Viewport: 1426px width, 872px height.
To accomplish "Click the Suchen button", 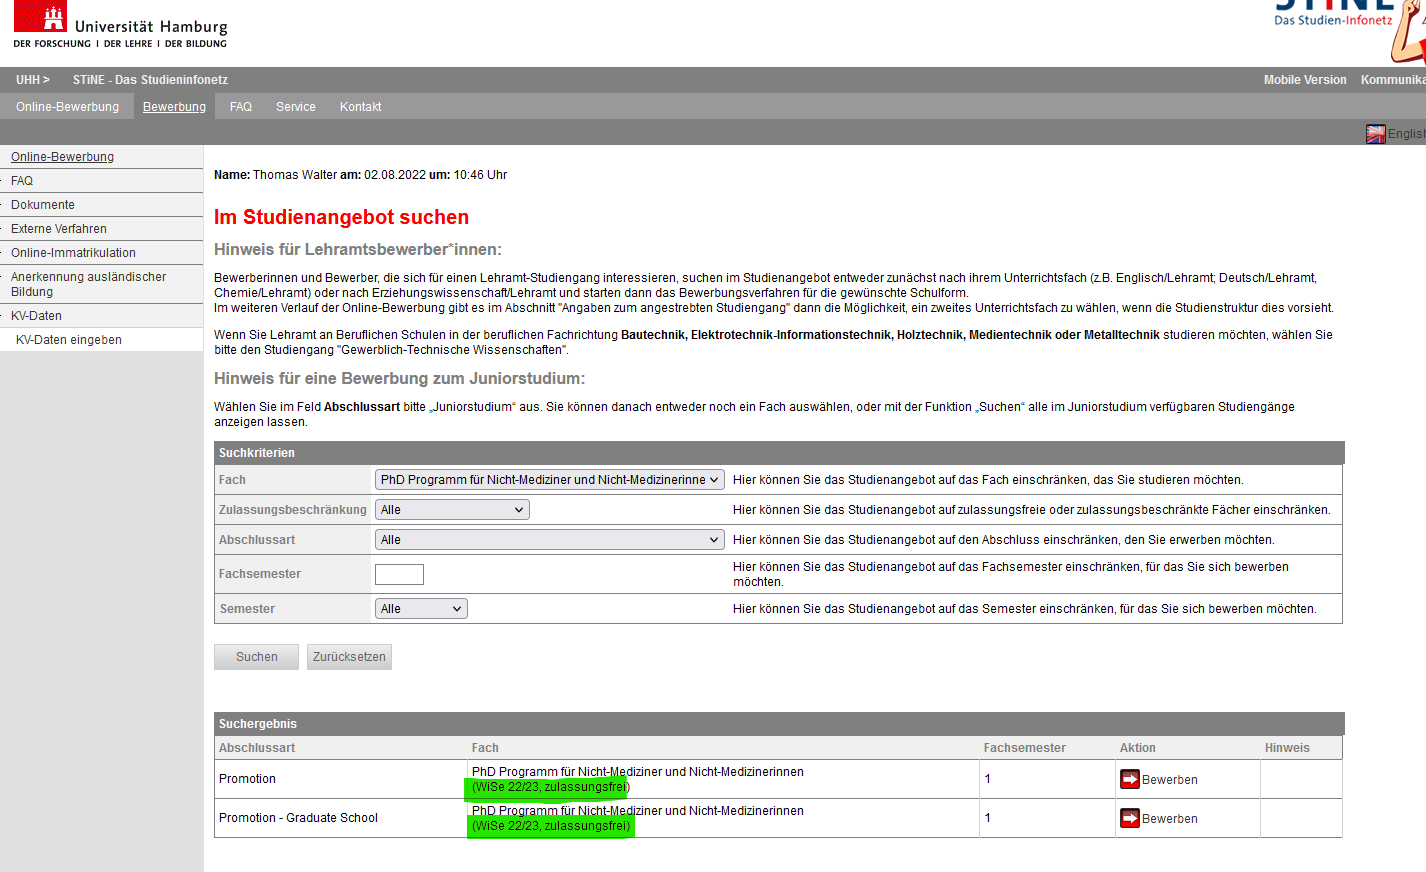I will pyautogui.click(x=257, y=657).
